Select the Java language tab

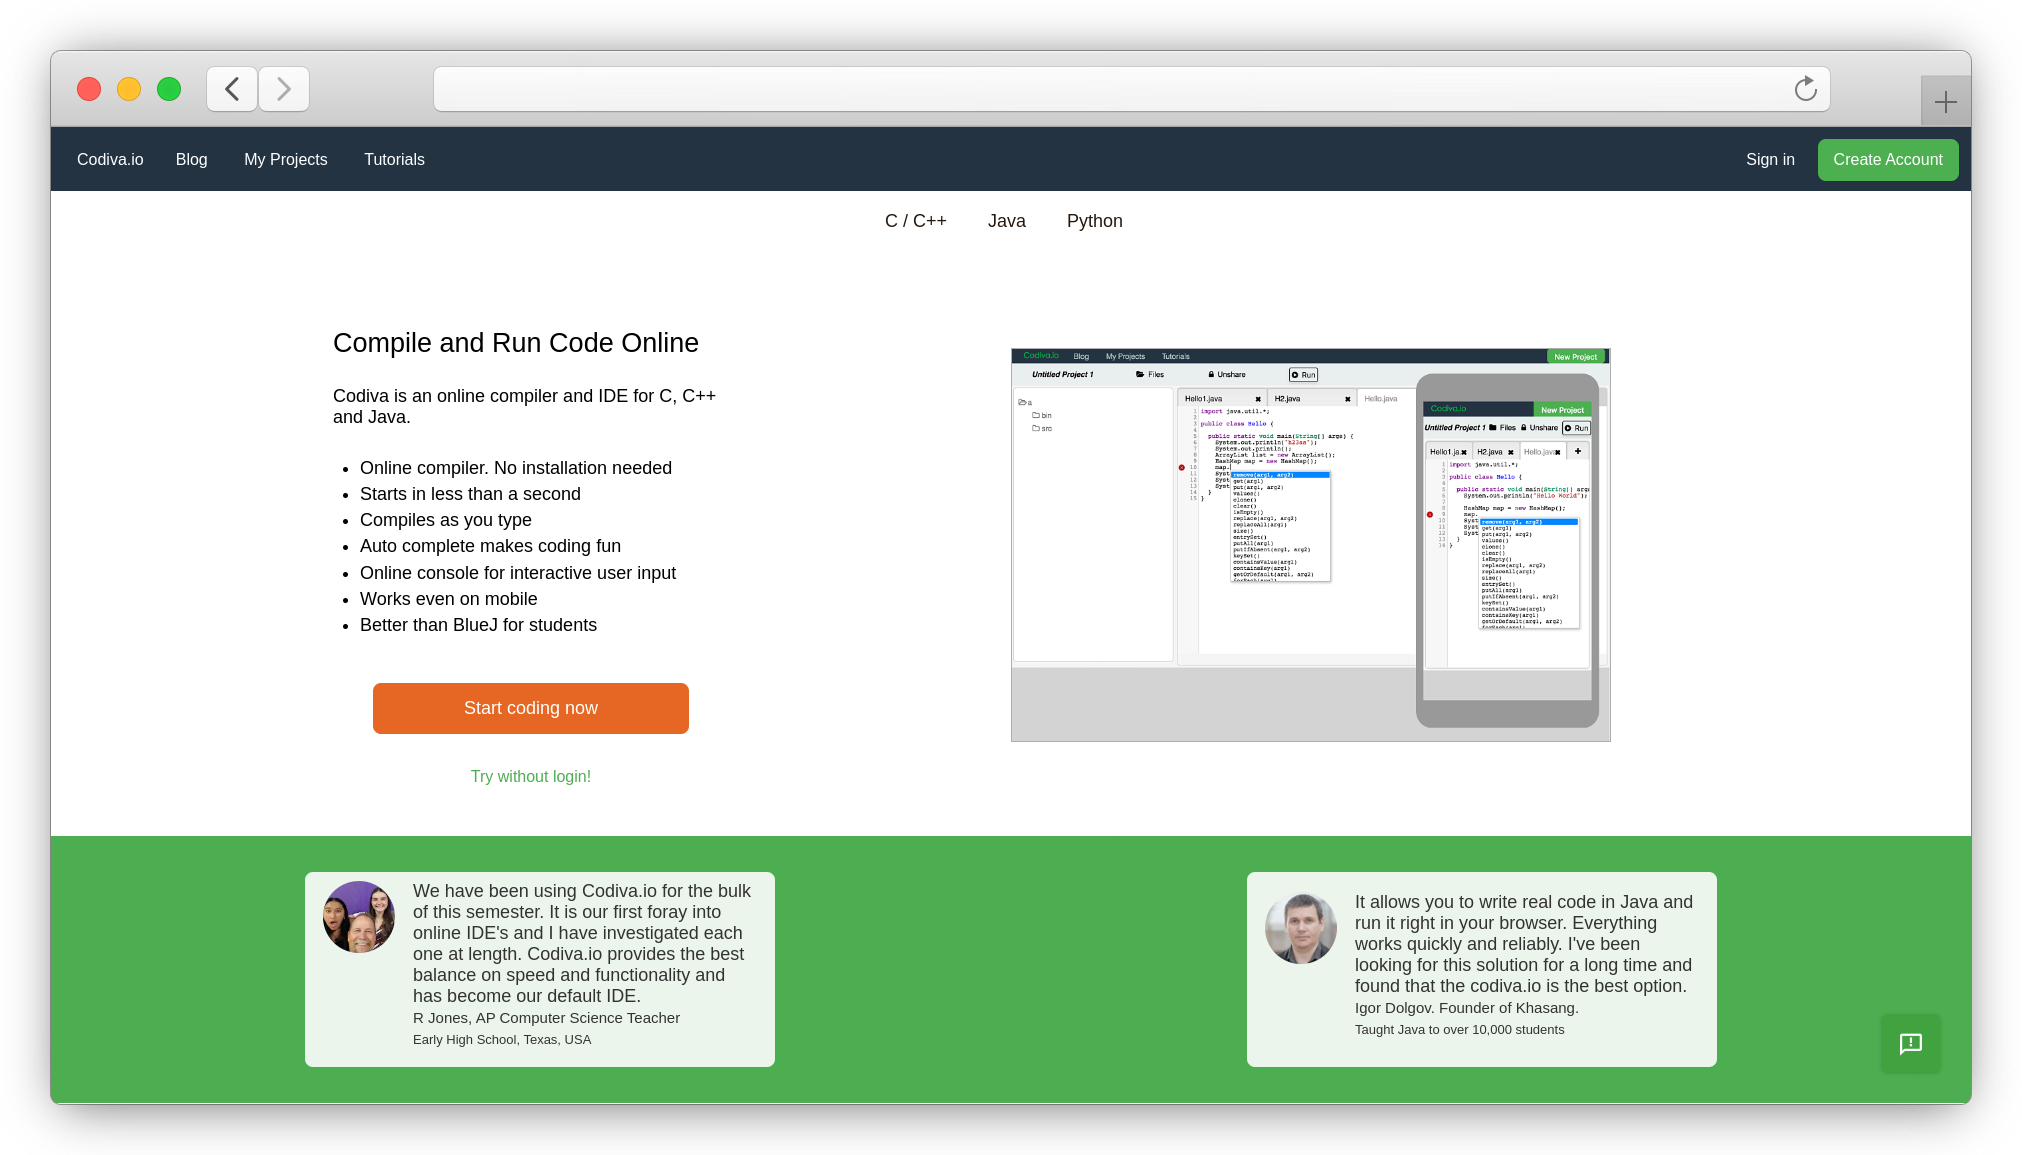(1007, 221)
